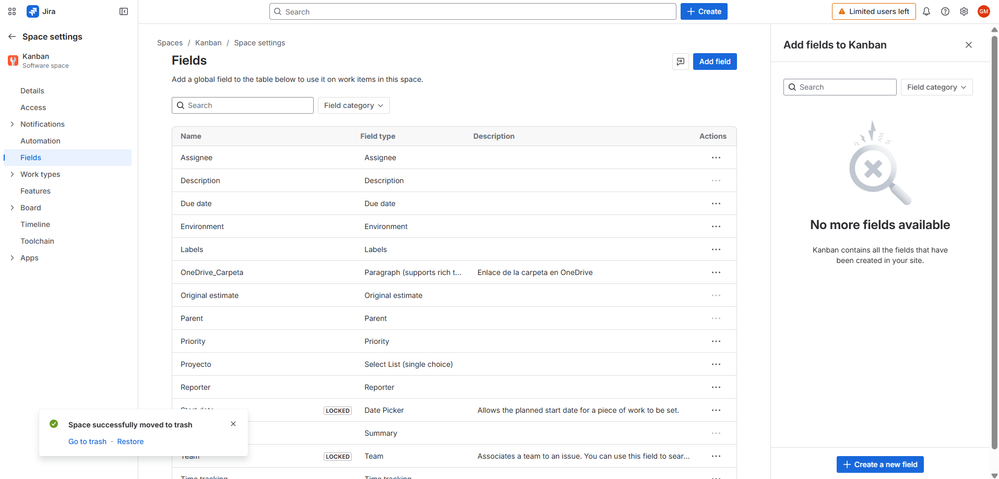This screenshot has height=479, width=999.
Task: Click the Proyecto field name
Action: [196, 364]
